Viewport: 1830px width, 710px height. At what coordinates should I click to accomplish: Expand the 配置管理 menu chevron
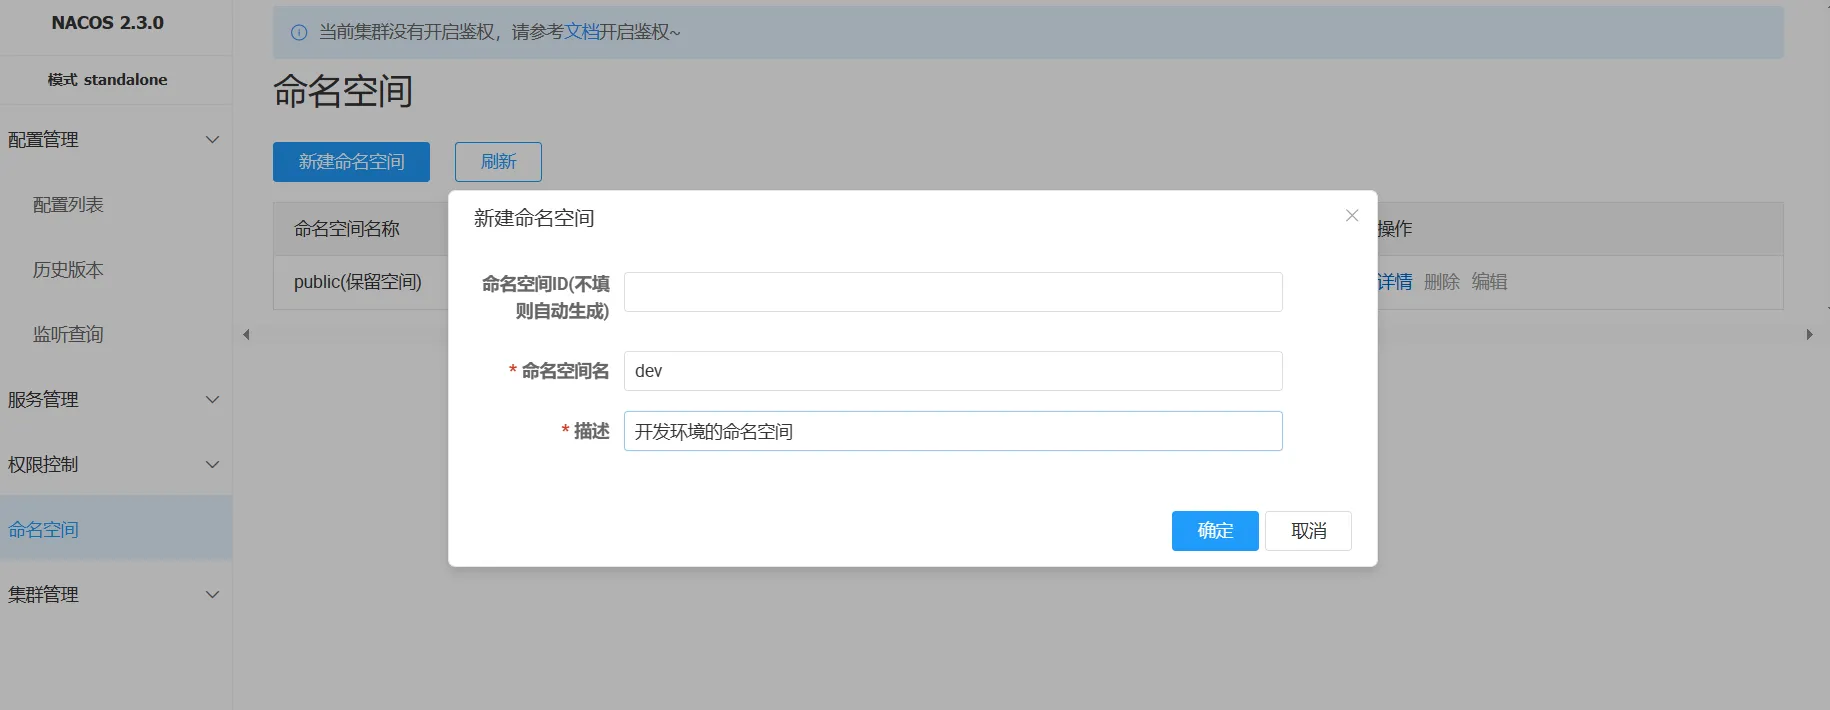212,140
